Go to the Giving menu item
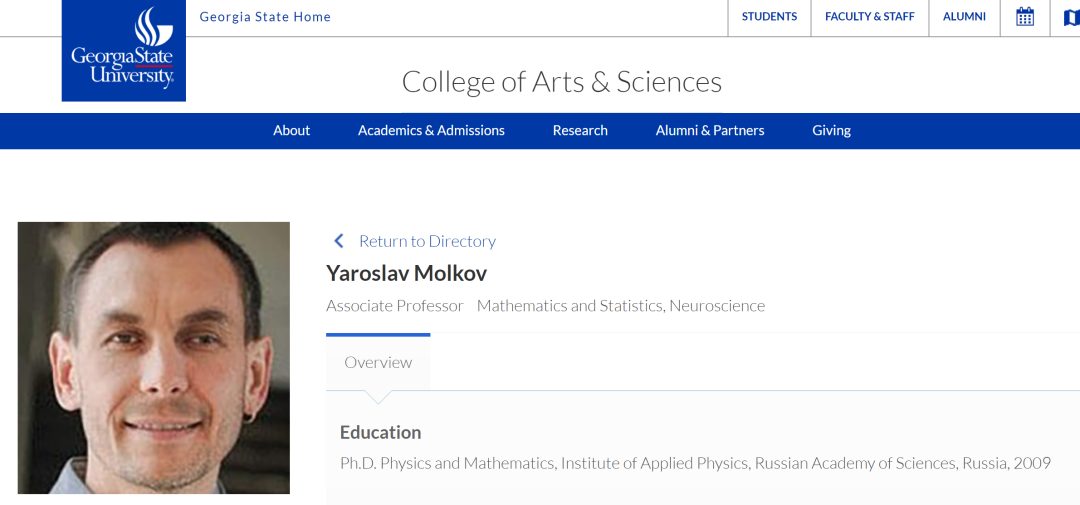Screen dimensions: 1080x505 pyautogui.click(x=831, y=131)
